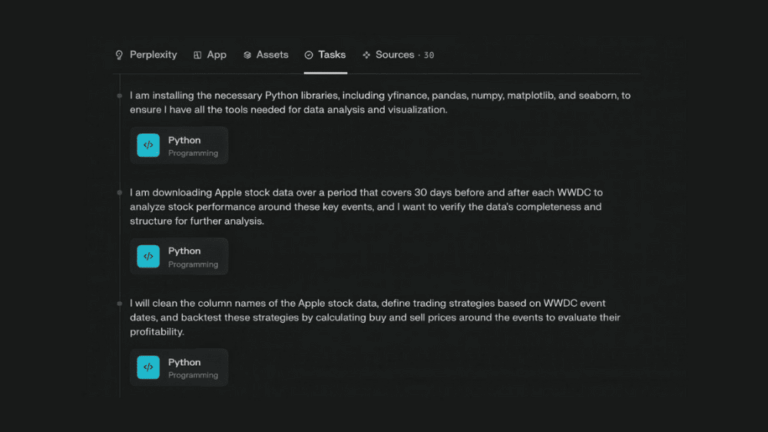Image resolution: width=768 pixels, height=432 pixels.
Task: Switch to the Perplexity tab
Action: [153, 55]
